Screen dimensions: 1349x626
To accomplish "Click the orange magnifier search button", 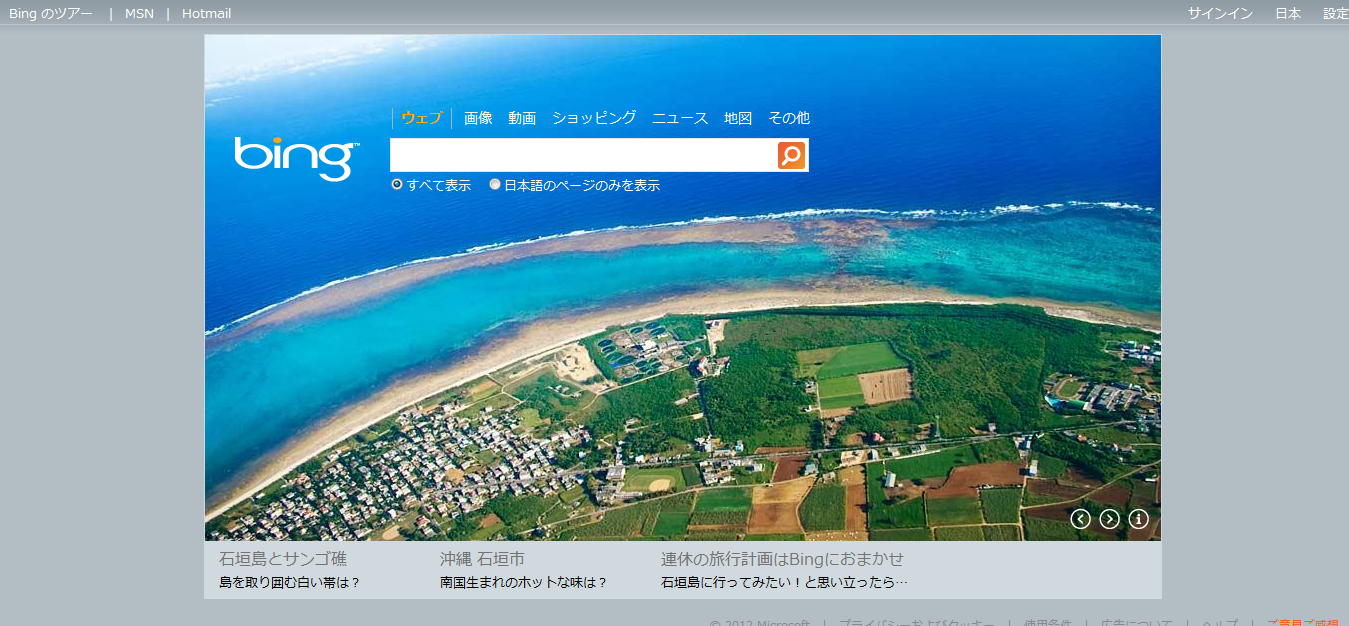I will pyautogui.click(x=791, y=155).
